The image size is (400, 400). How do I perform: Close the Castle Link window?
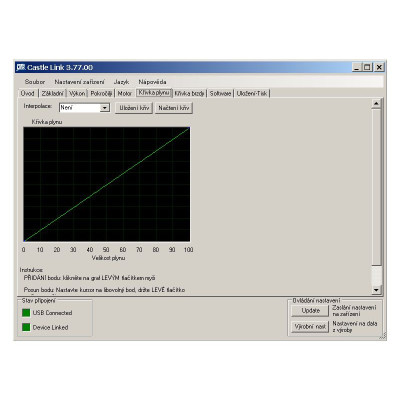[379, 67]
